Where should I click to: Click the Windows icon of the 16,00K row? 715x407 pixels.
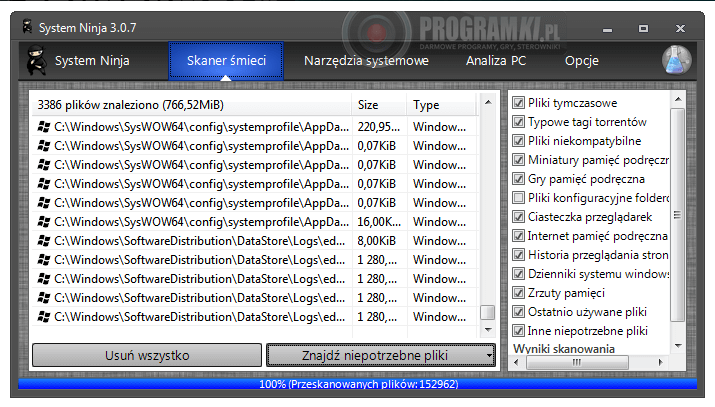coord(44,222)
